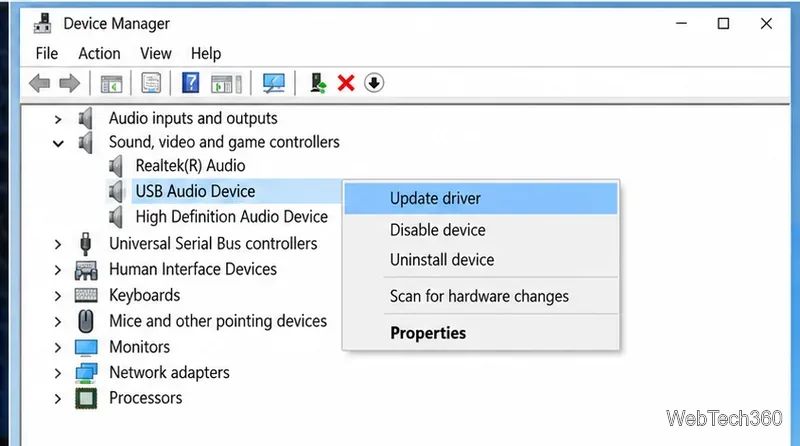Screen dimensions: 800x446
Task: Expand Audio inputs and outputs node
Action: click(x=58, y=119)
